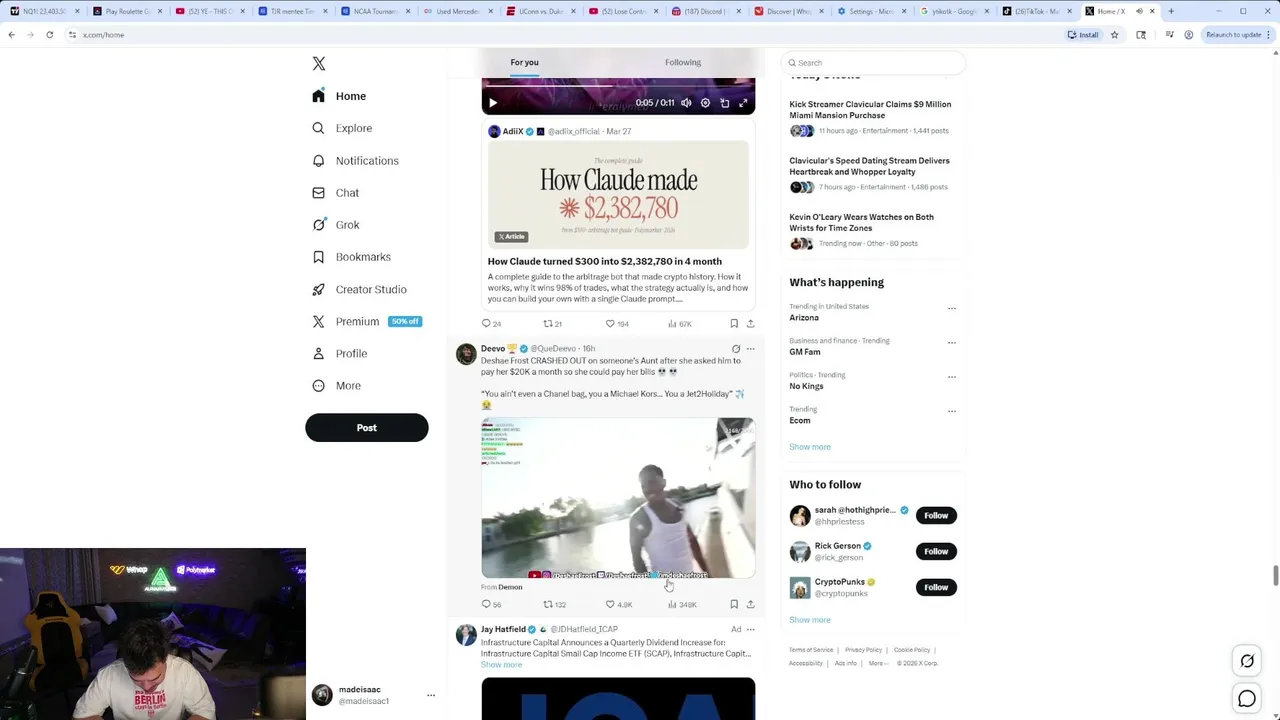Viewport: 1280px width, 720px height.
Task: Follow Rick Gerson
Action: [936, 551]
